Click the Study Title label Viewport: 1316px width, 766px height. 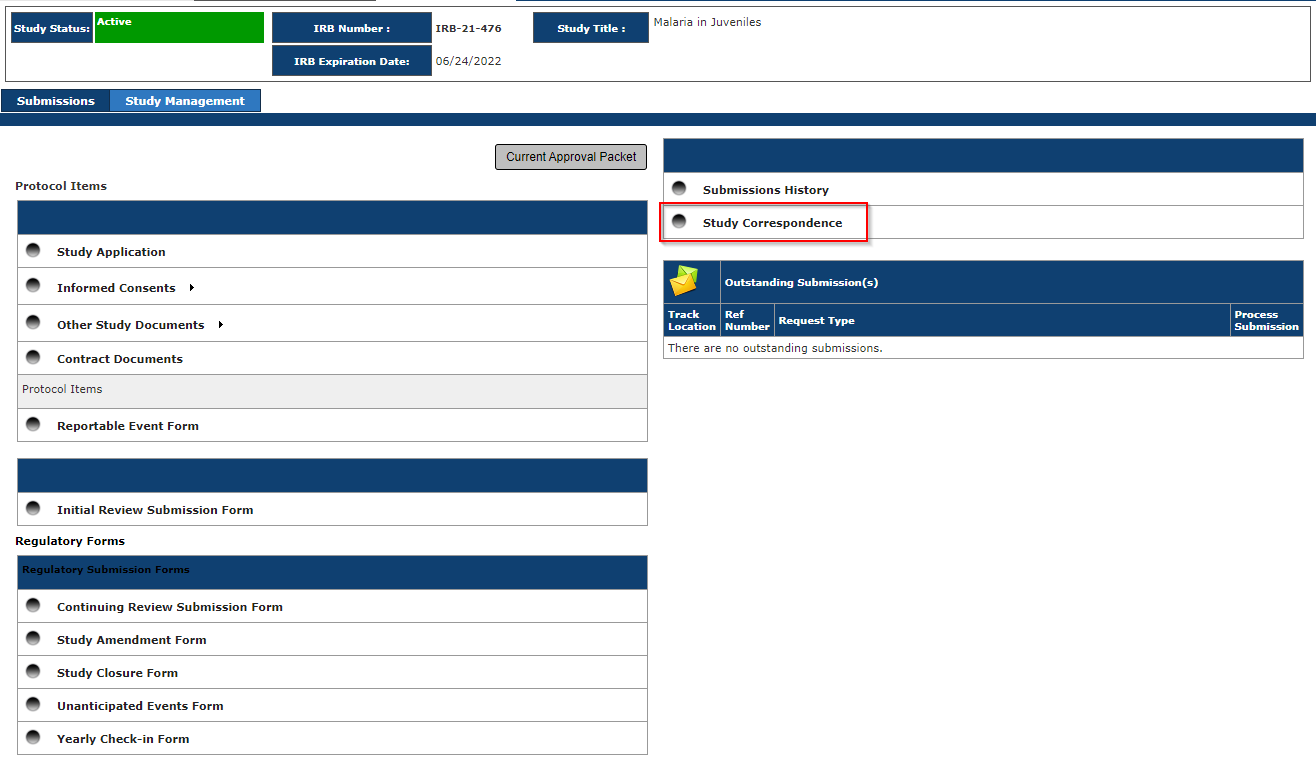click(x=591, y=28)
